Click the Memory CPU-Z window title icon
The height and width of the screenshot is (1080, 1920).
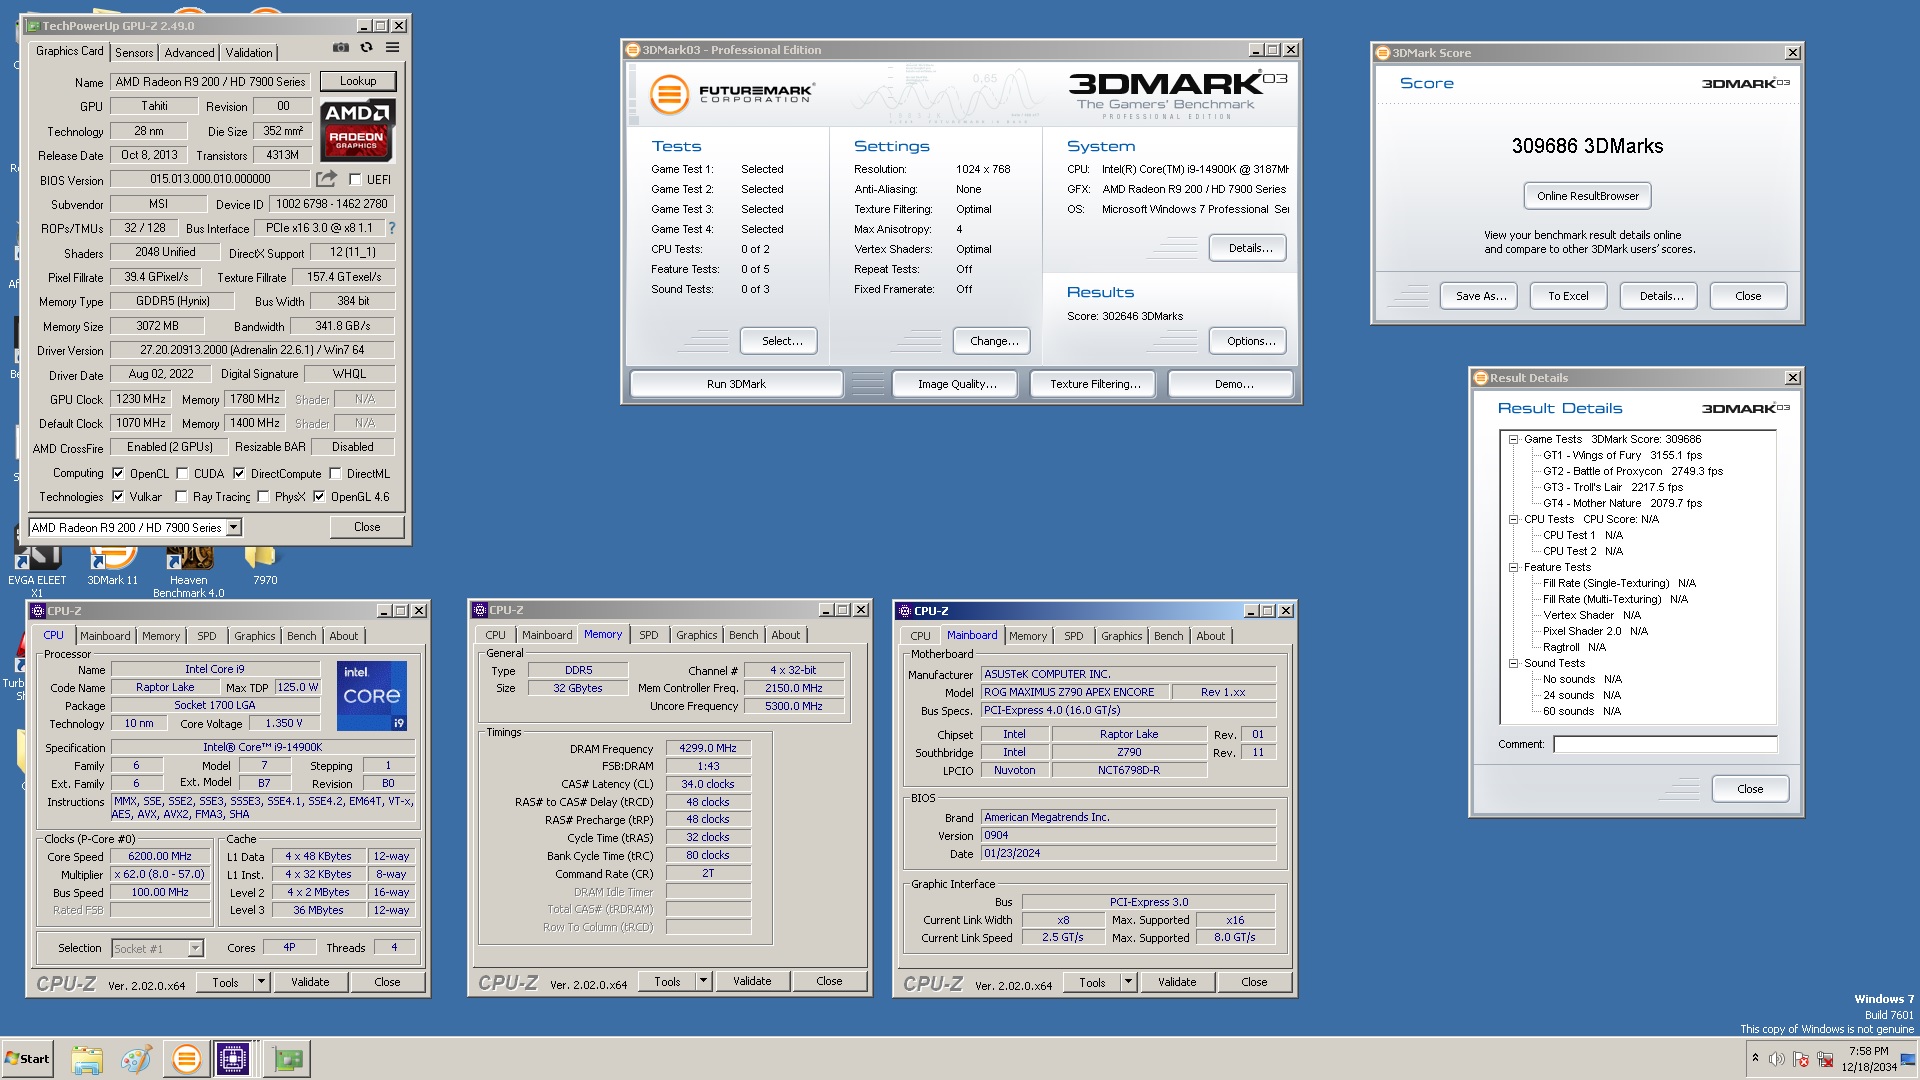[480, 610]
